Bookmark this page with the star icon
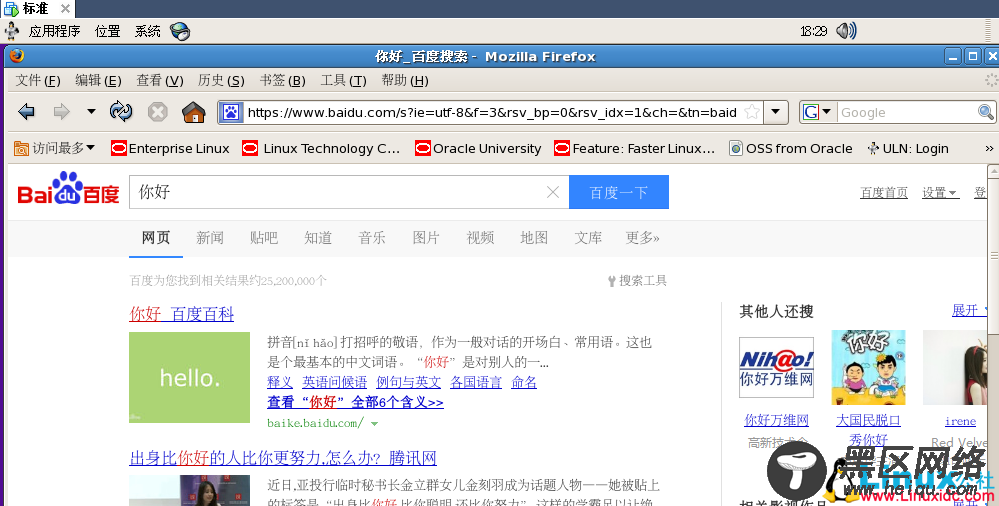Viewport: 999px width, 506px height. (752, 112)
